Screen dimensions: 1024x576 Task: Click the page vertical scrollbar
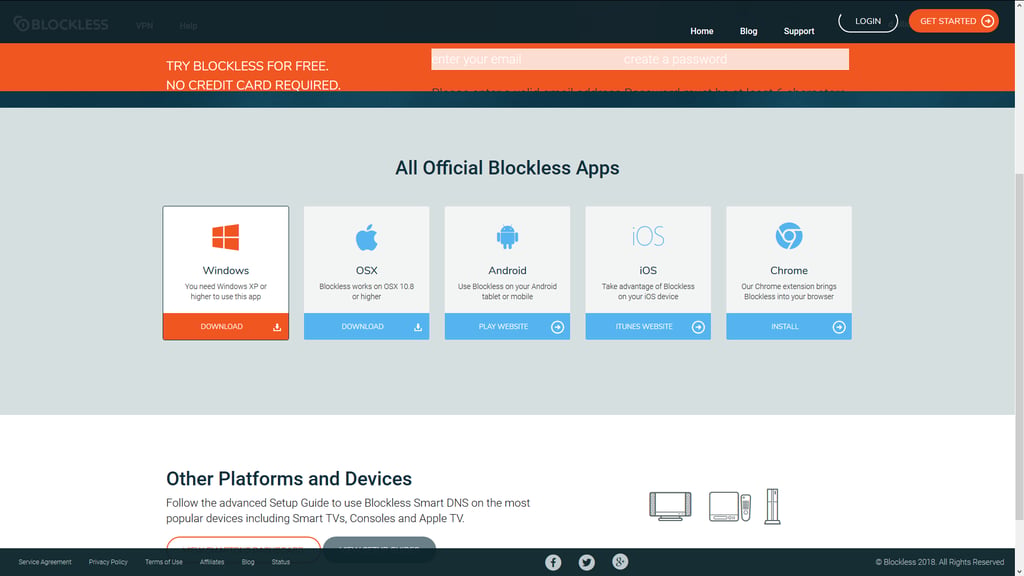(1019, 346)
